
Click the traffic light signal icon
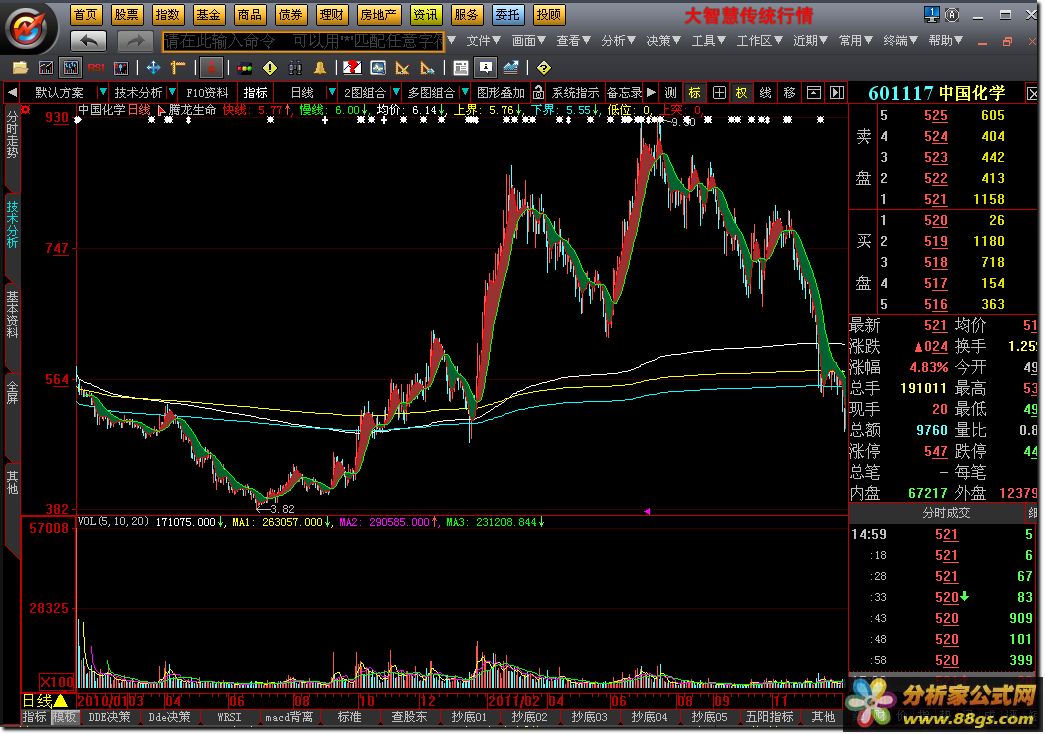point(245,67)
